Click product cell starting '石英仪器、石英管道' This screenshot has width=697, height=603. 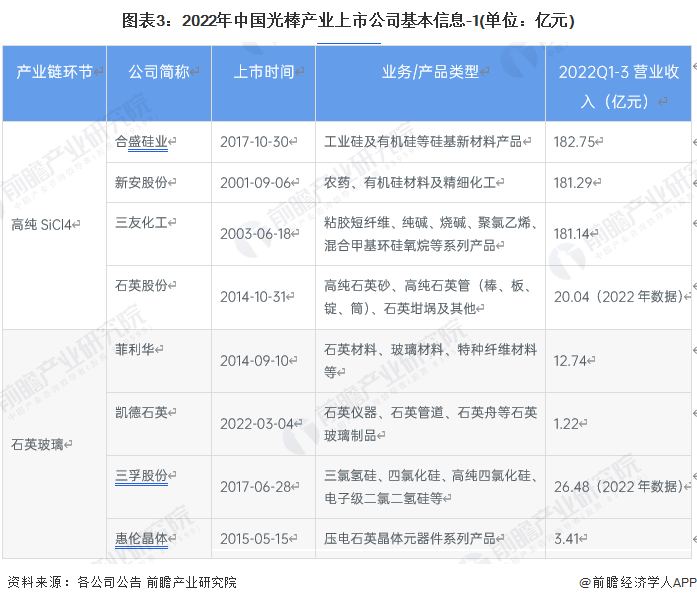(430, 424)
